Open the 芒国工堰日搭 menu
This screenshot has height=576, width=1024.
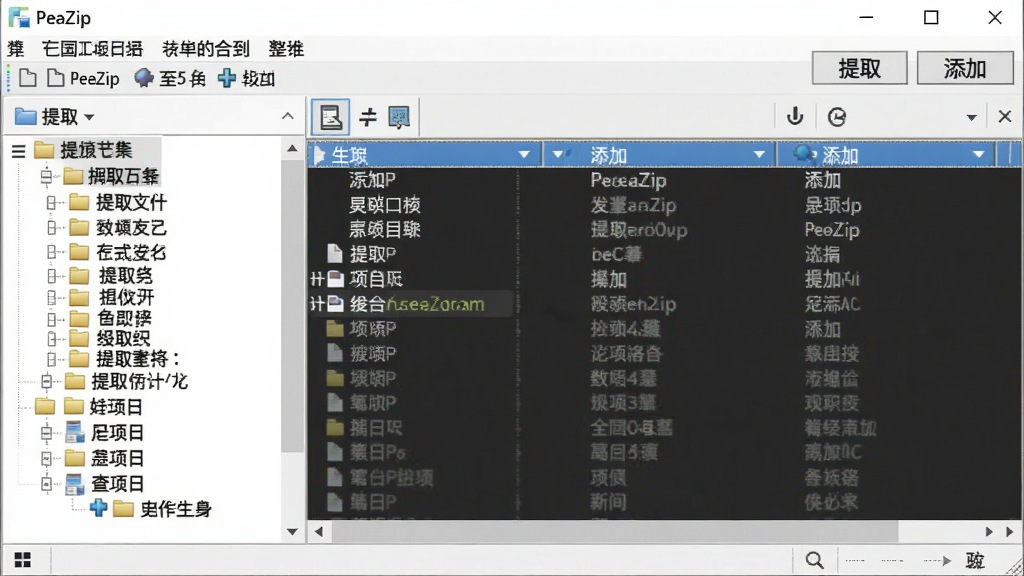click(92, 49)
